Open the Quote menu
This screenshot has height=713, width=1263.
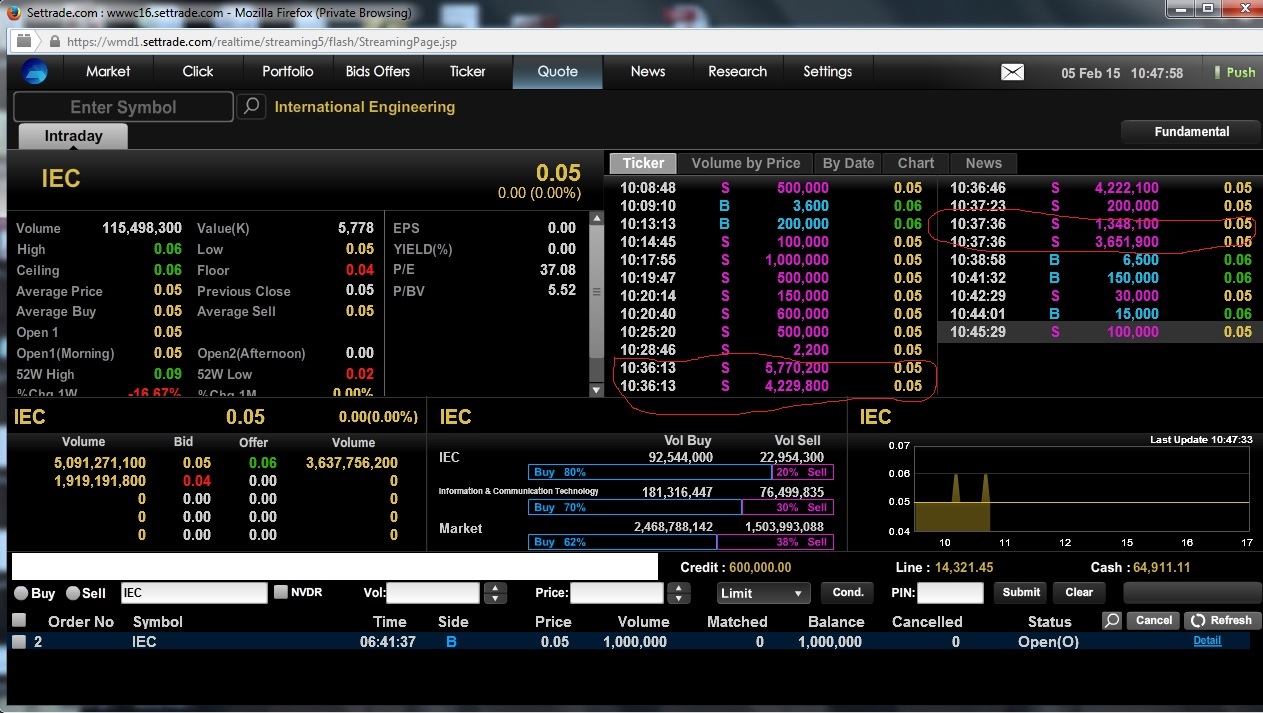pyautogui.click(x=558, y=72)
